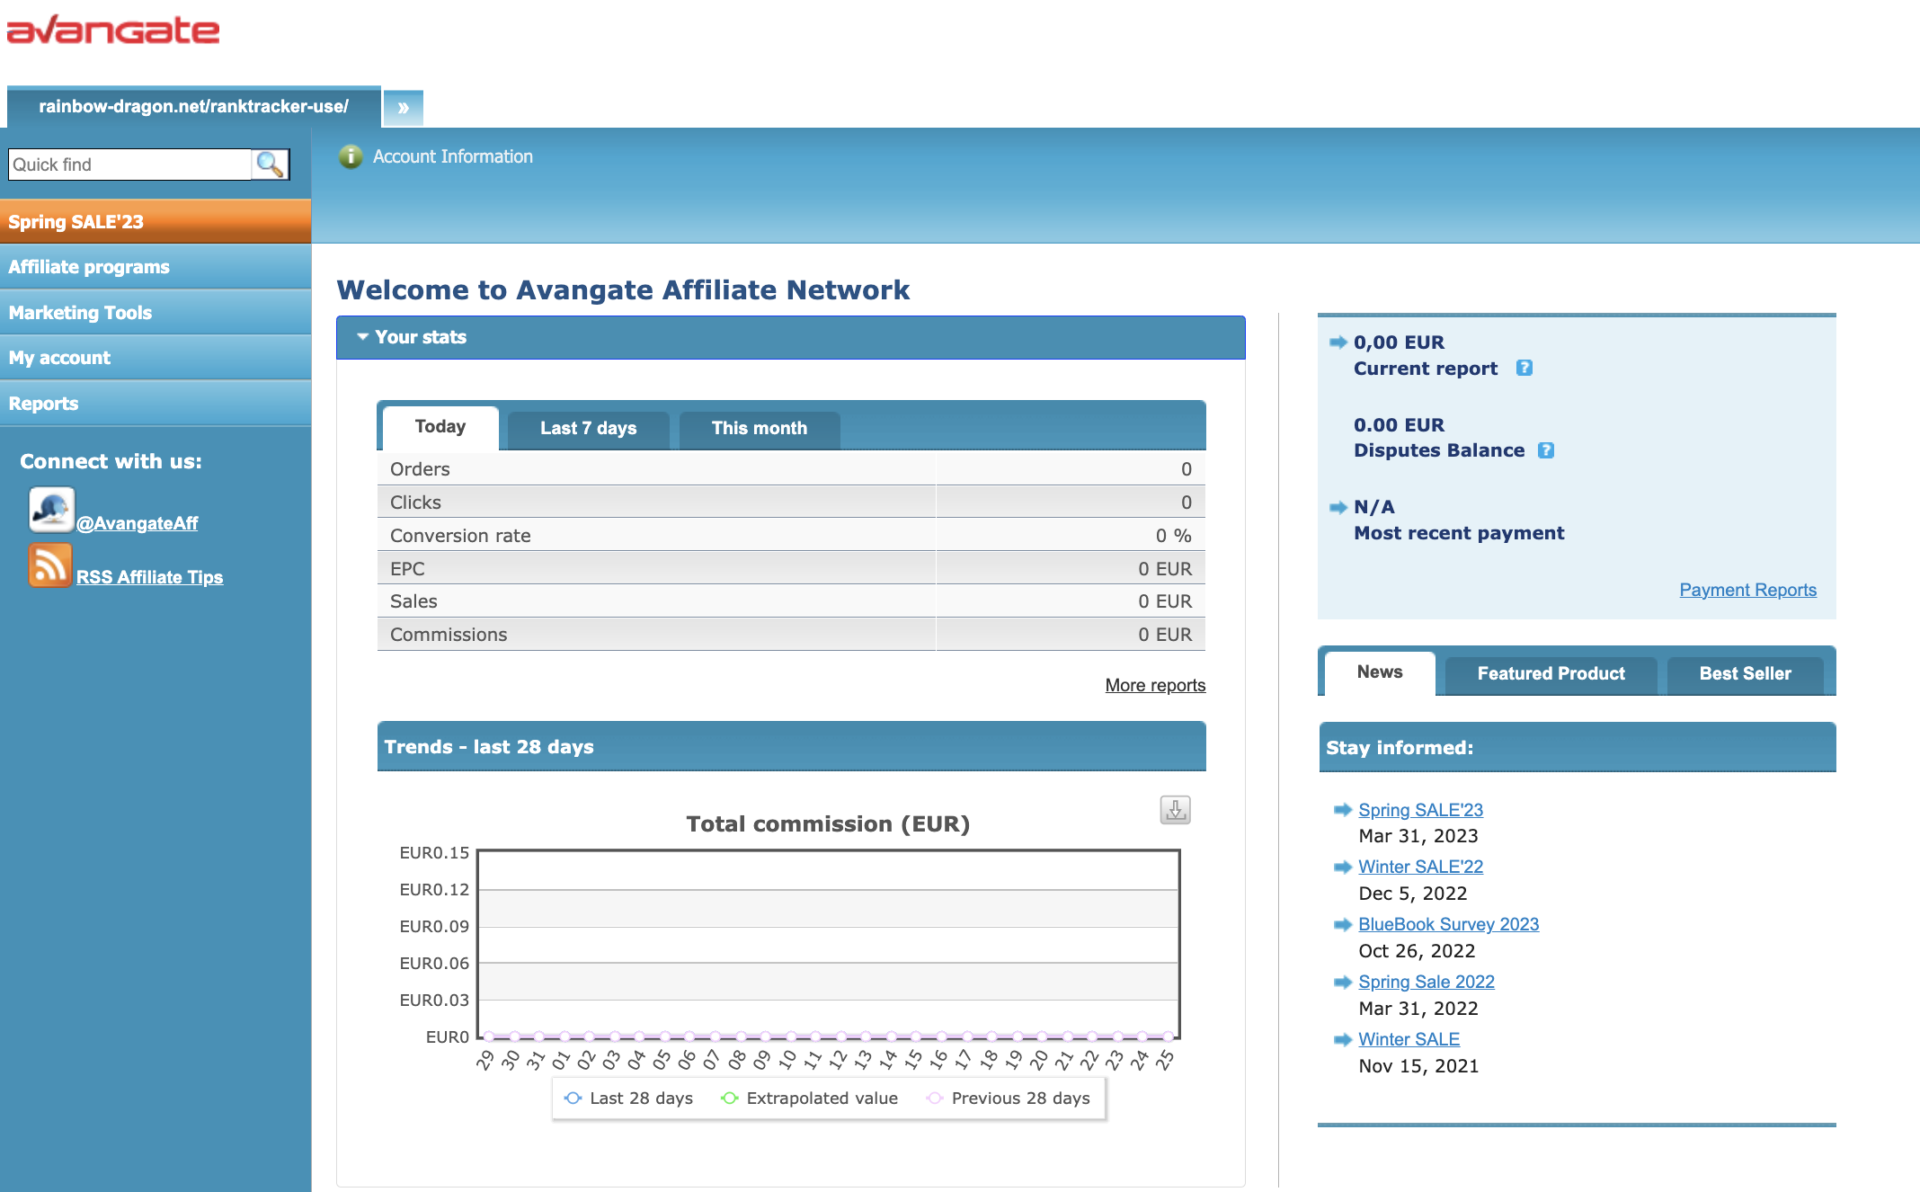Open the My account menu

point(155,358)
